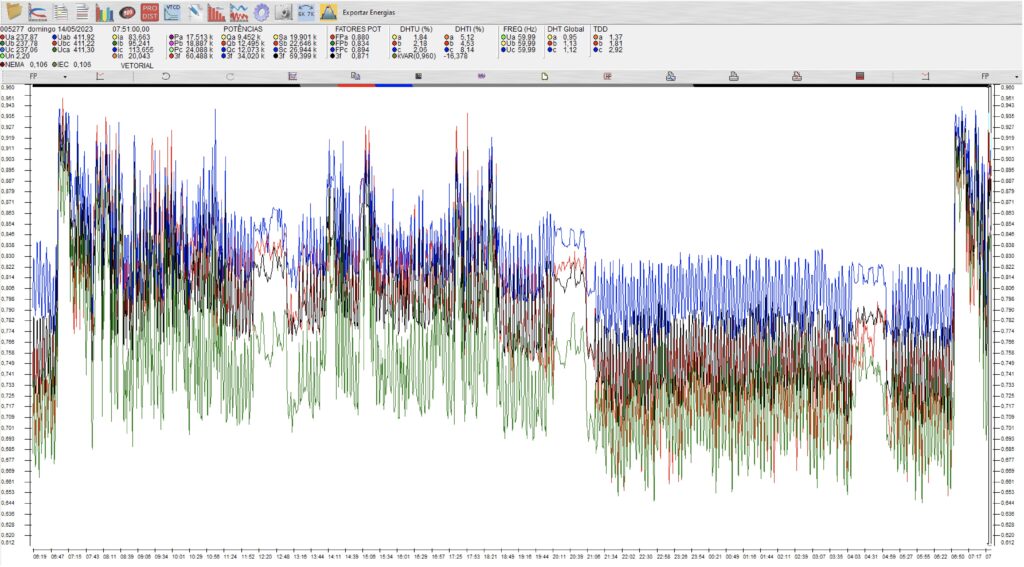The height and width of the screenshot is (567, 1024).
Task: Open the VTCD analysis icon
Action: coord(172,12)
